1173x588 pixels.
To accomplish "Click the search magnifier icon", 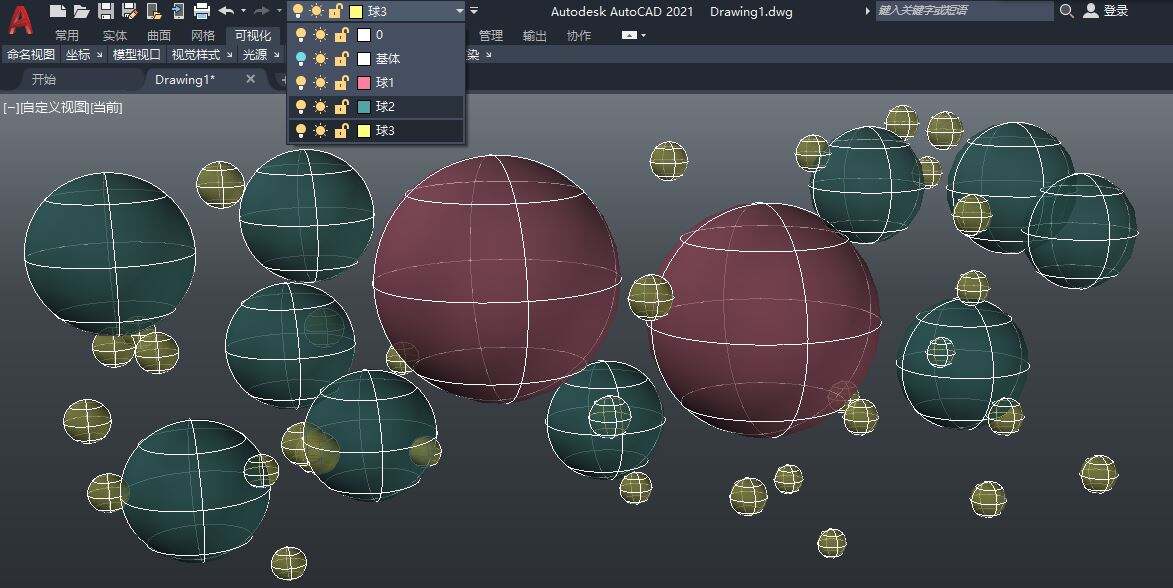I will coord(1067,11).
